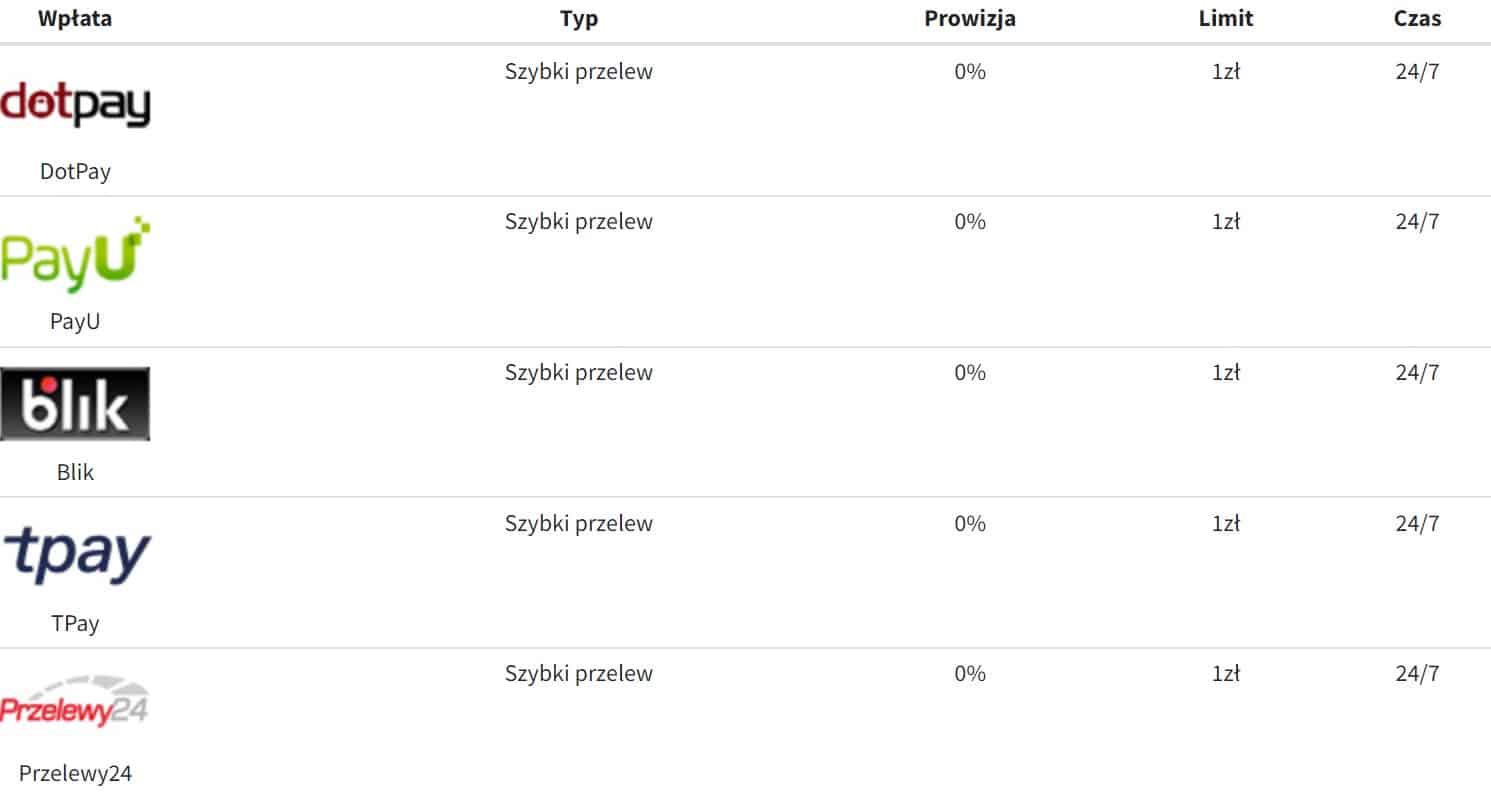Choose the tpay logo
Screen dimensions: 1491x792
click(77, 555)
